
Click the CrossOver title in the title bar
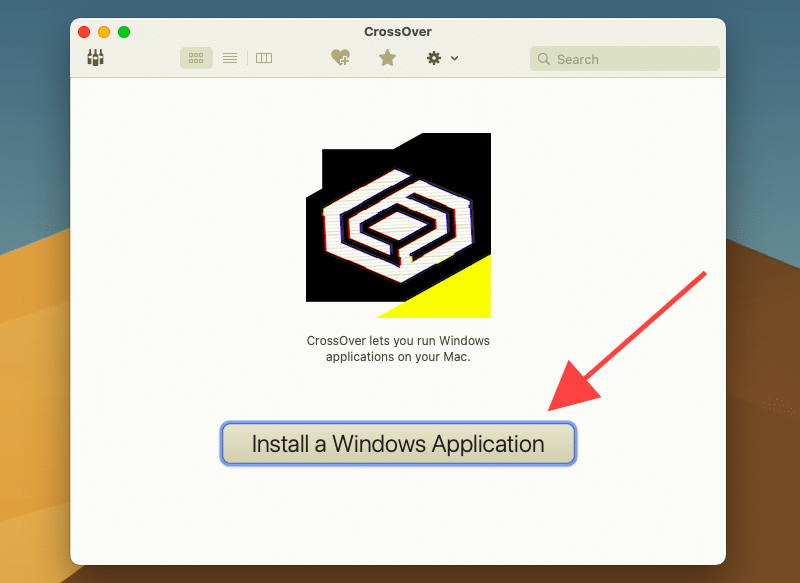[x=397, y=31]
